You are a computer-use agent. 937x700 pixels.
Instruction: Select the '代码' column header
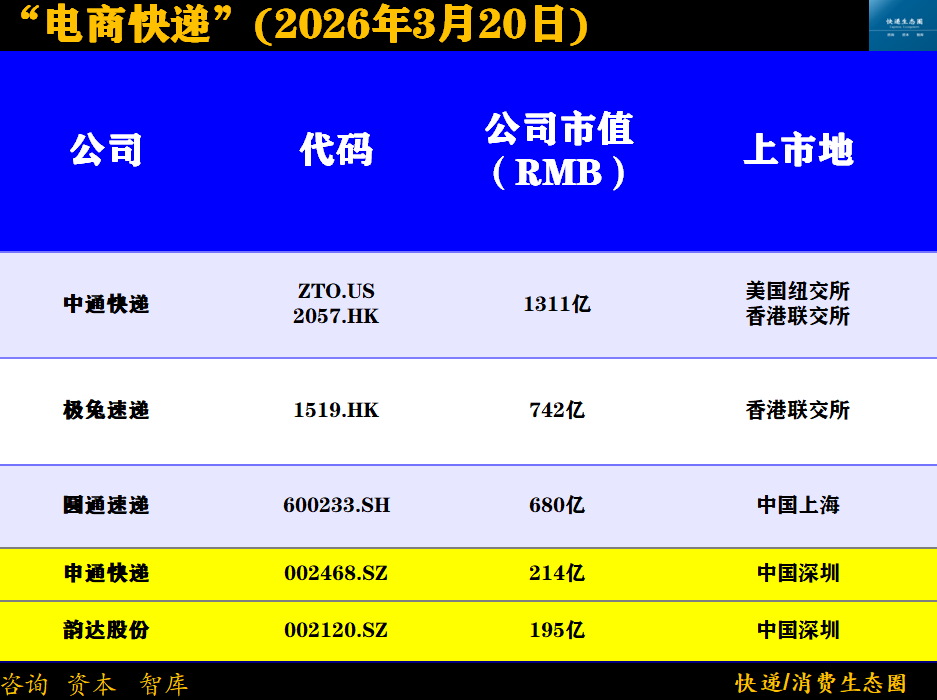[x=336, y=149]
